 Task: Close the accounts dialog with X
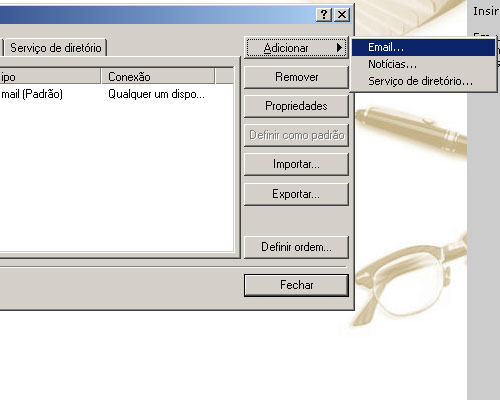coord(342,15)
